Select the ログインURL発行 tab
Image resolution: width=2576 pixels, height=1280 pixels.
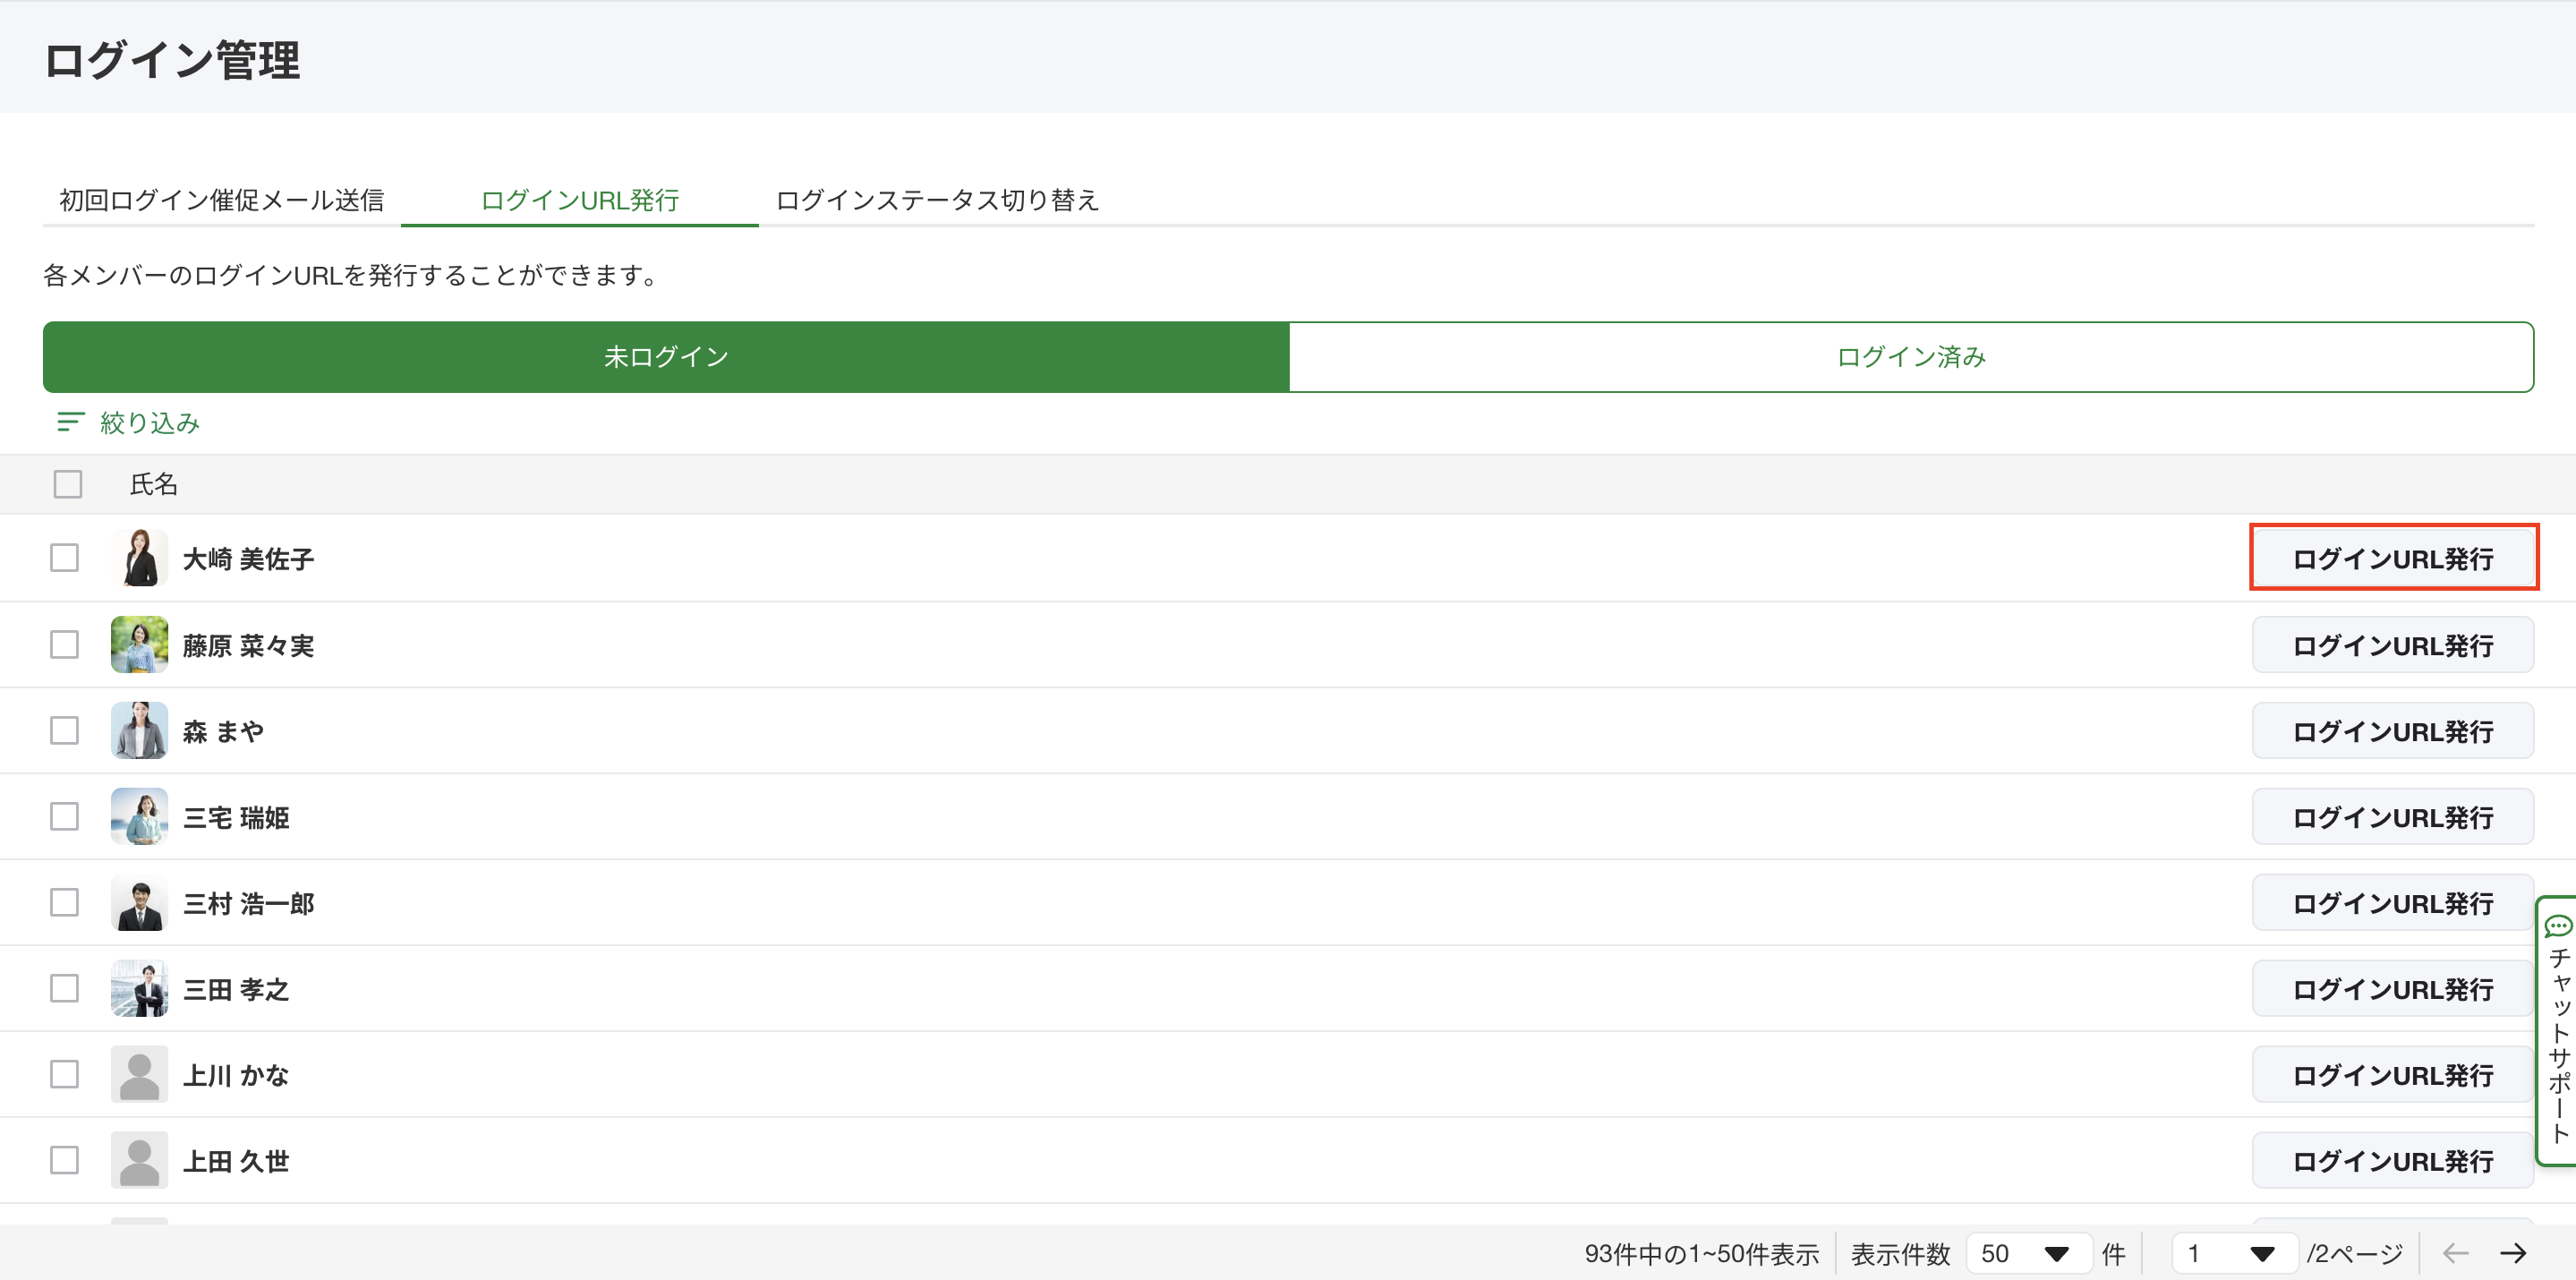pyautogui.click(x=580, y=200)
